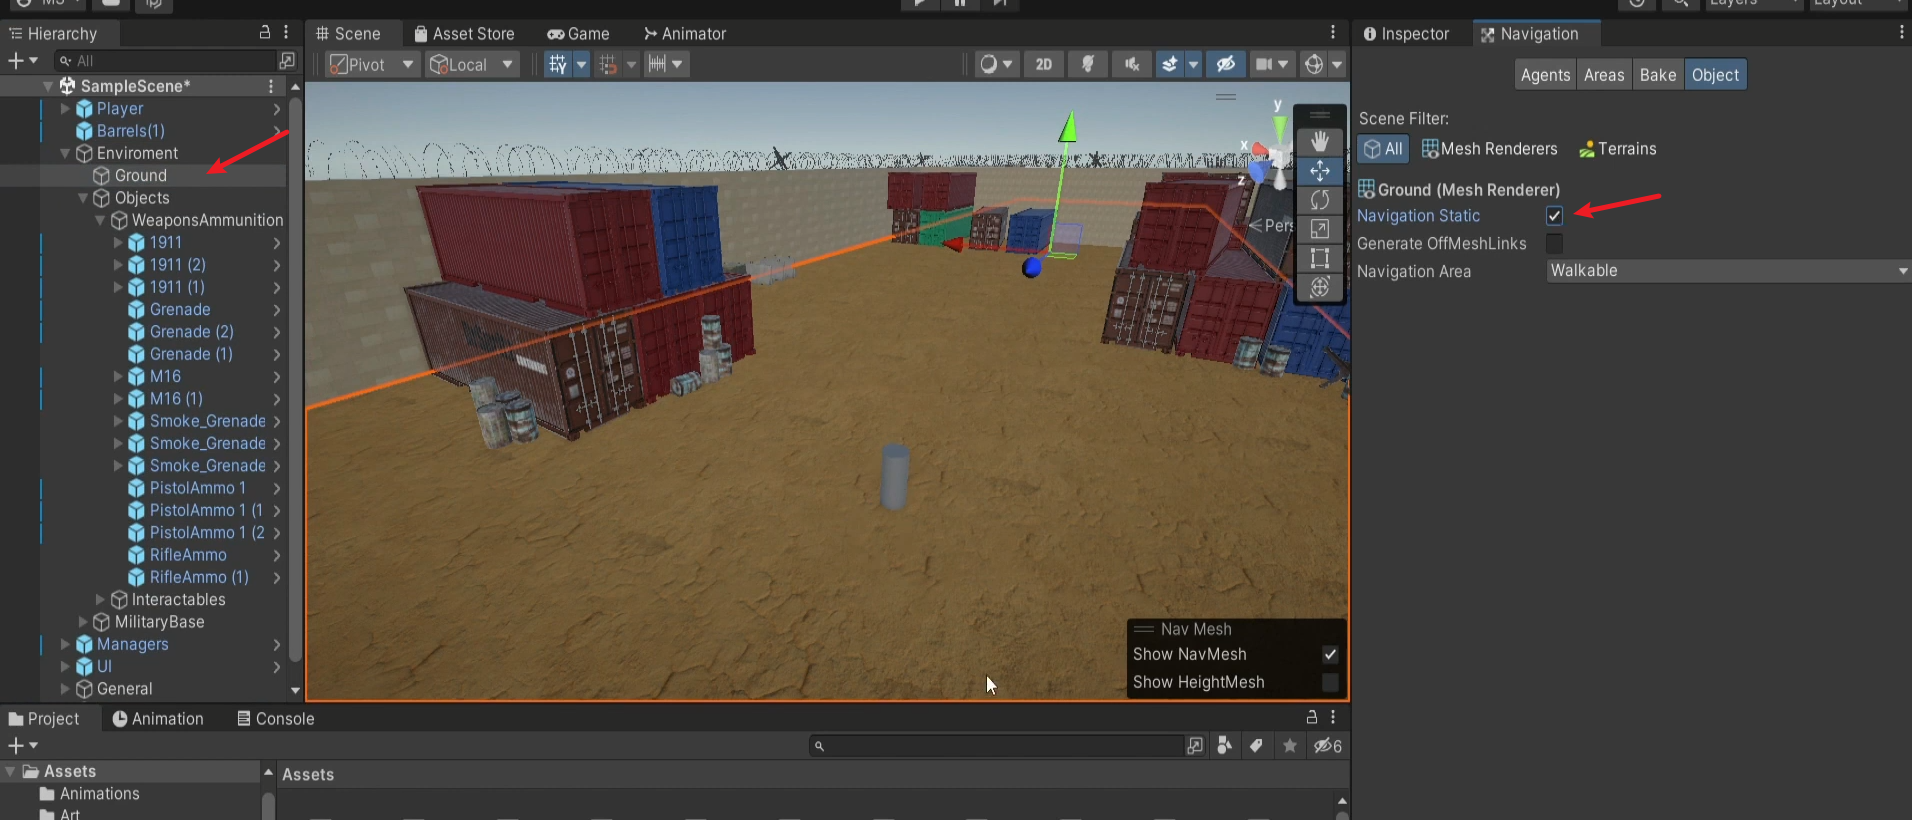Collapse the WeaponsAmmunition group
Viewport: 1912px width, 820px height.
pyautogui.click(x=100, y=220)
